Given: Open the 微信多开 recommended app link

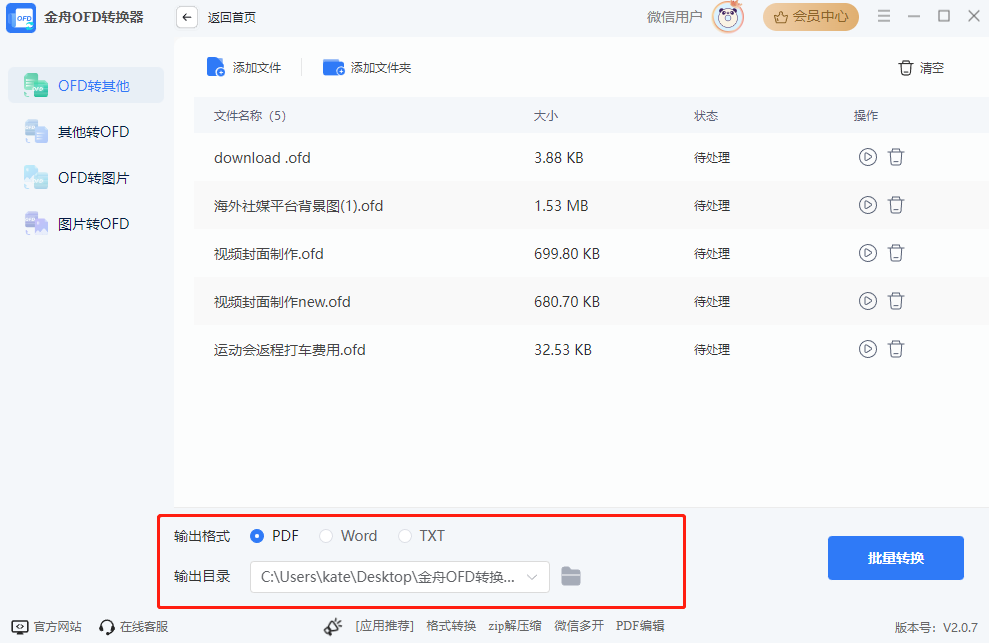Looking at the screenshot, I should click(x=579, y=626).
